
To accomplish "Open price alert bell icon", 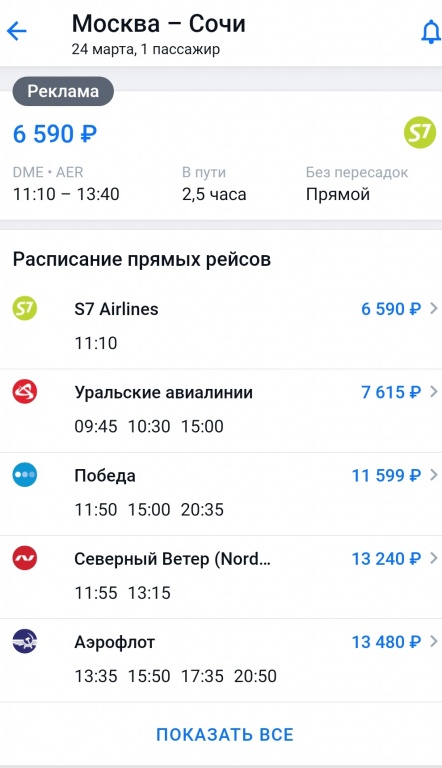I will (x=431, y=32).
